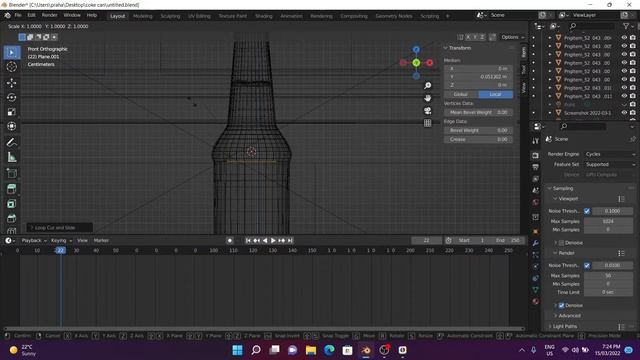This screenshot has height=360, width=640.
Task: Open the Object Data properties green triangle icon
Action: 536,290
